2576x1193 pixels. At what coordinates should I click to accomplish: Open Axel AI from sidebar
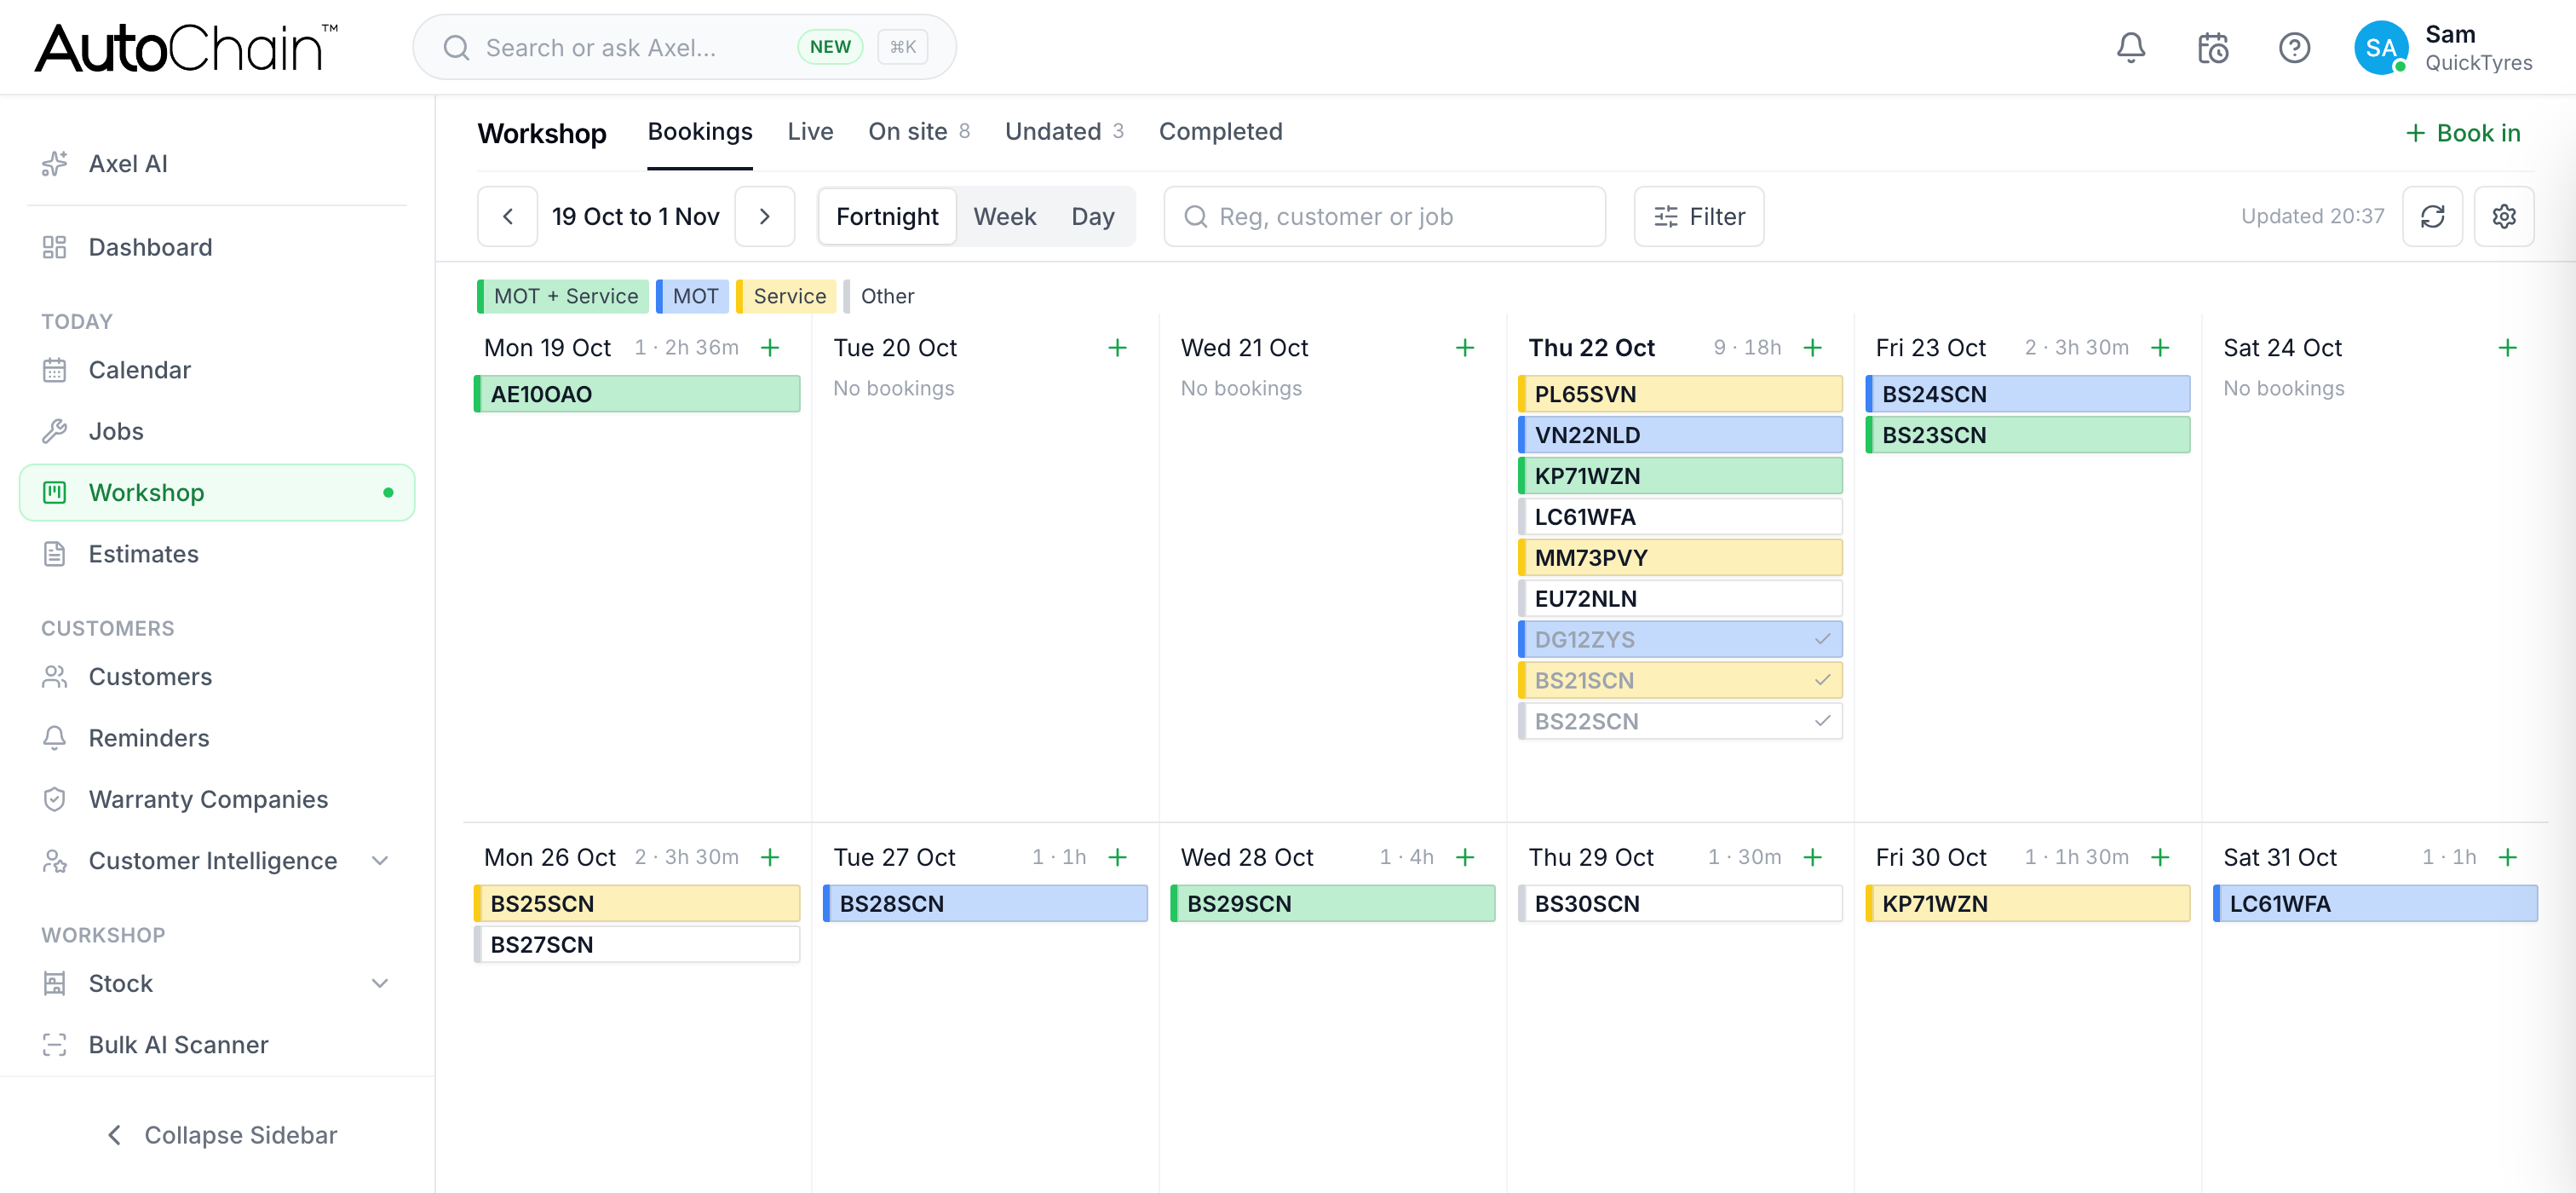[217, 163]
